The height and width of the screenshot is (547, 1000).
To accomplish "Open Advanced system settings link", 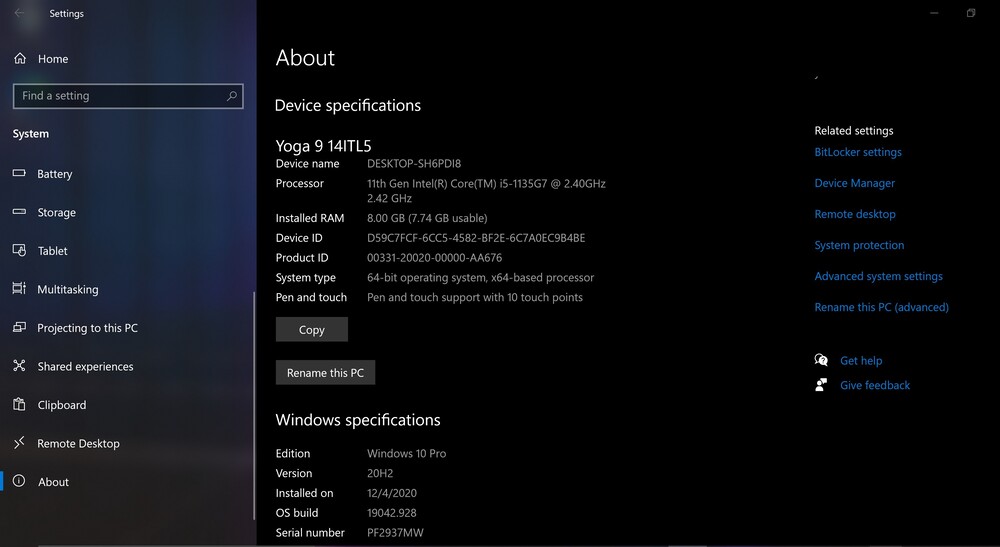I will [x=878, y=276].
